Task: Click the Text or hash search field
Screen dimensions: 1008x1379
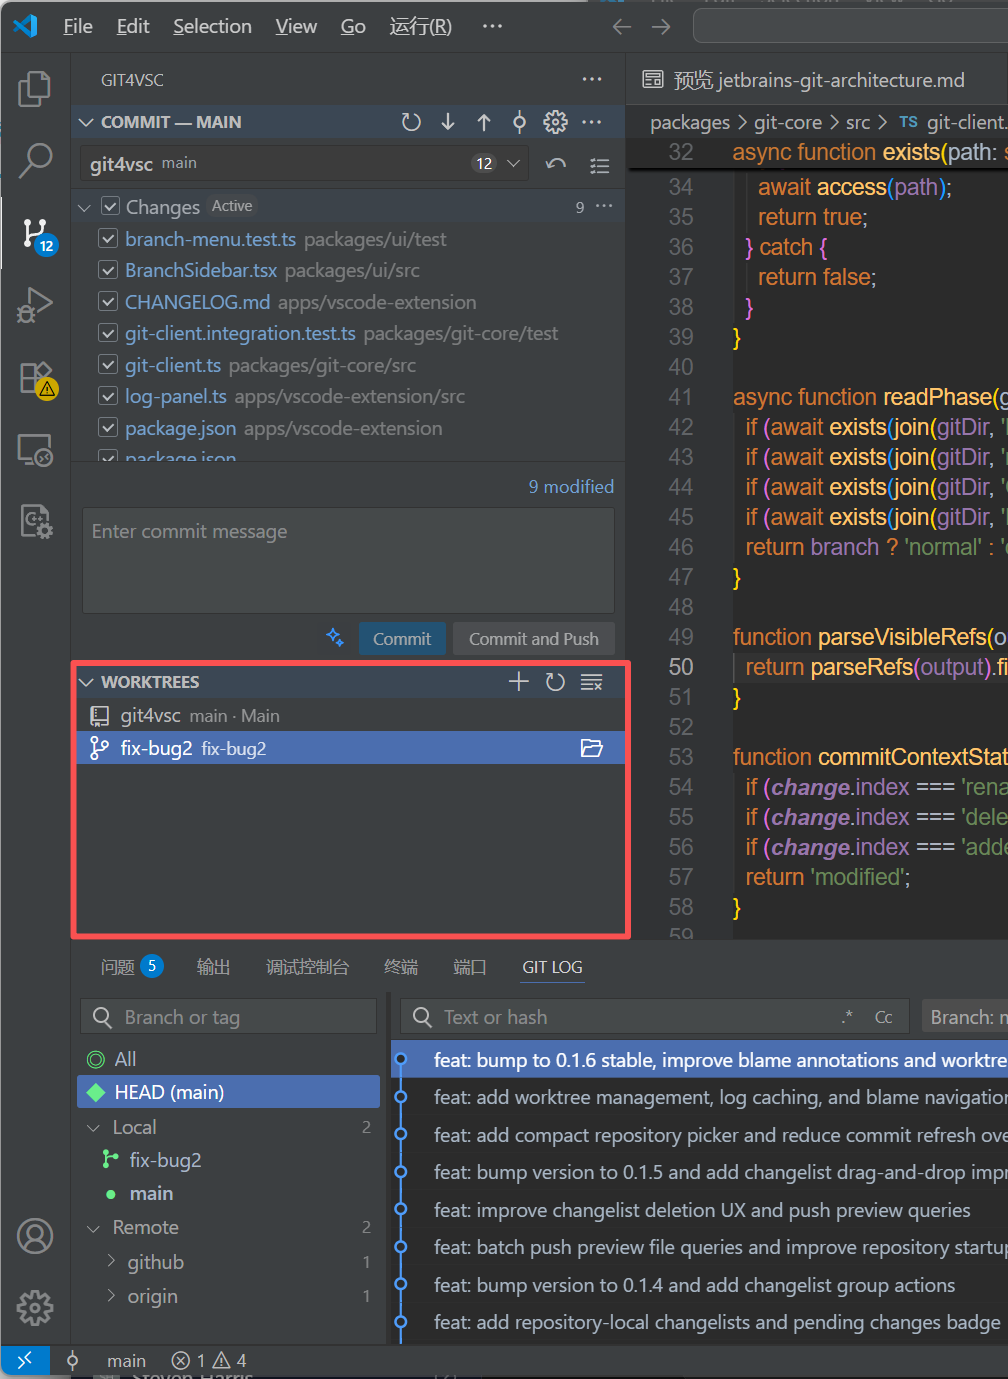Action: (x=655, y=1017)
